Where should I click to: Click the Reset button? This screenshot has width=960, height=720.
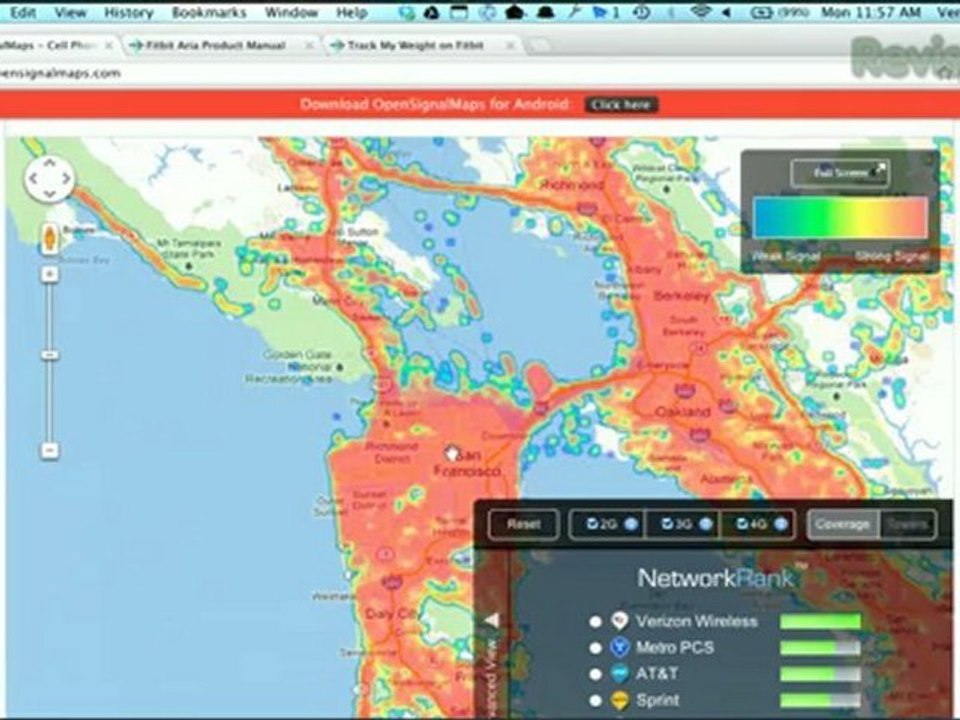pyautogui.click(x=523, y=524)
